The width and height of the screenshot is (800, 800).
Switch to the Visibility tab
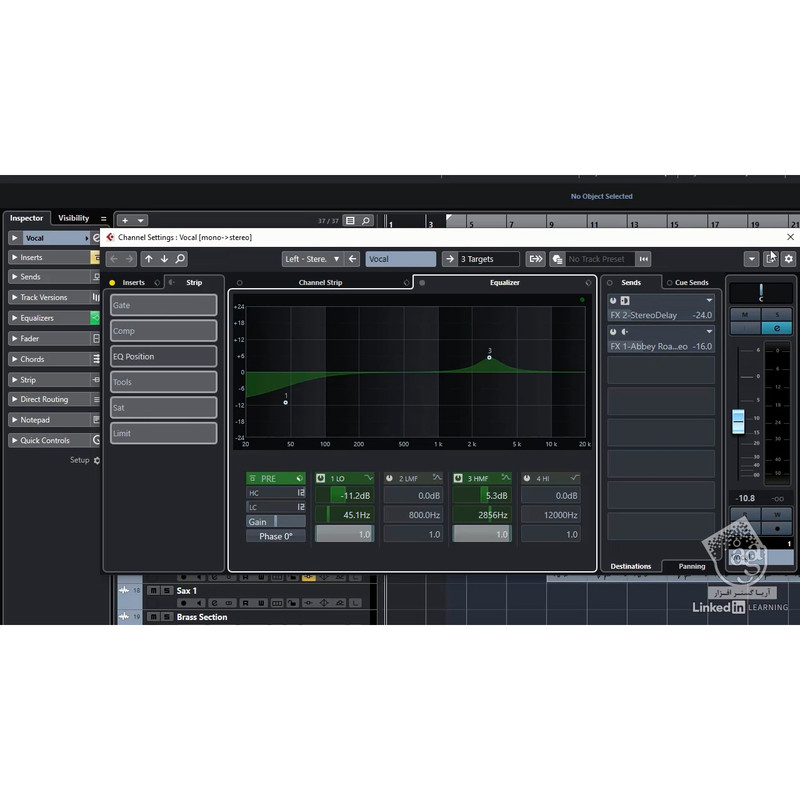pos(73,218)
